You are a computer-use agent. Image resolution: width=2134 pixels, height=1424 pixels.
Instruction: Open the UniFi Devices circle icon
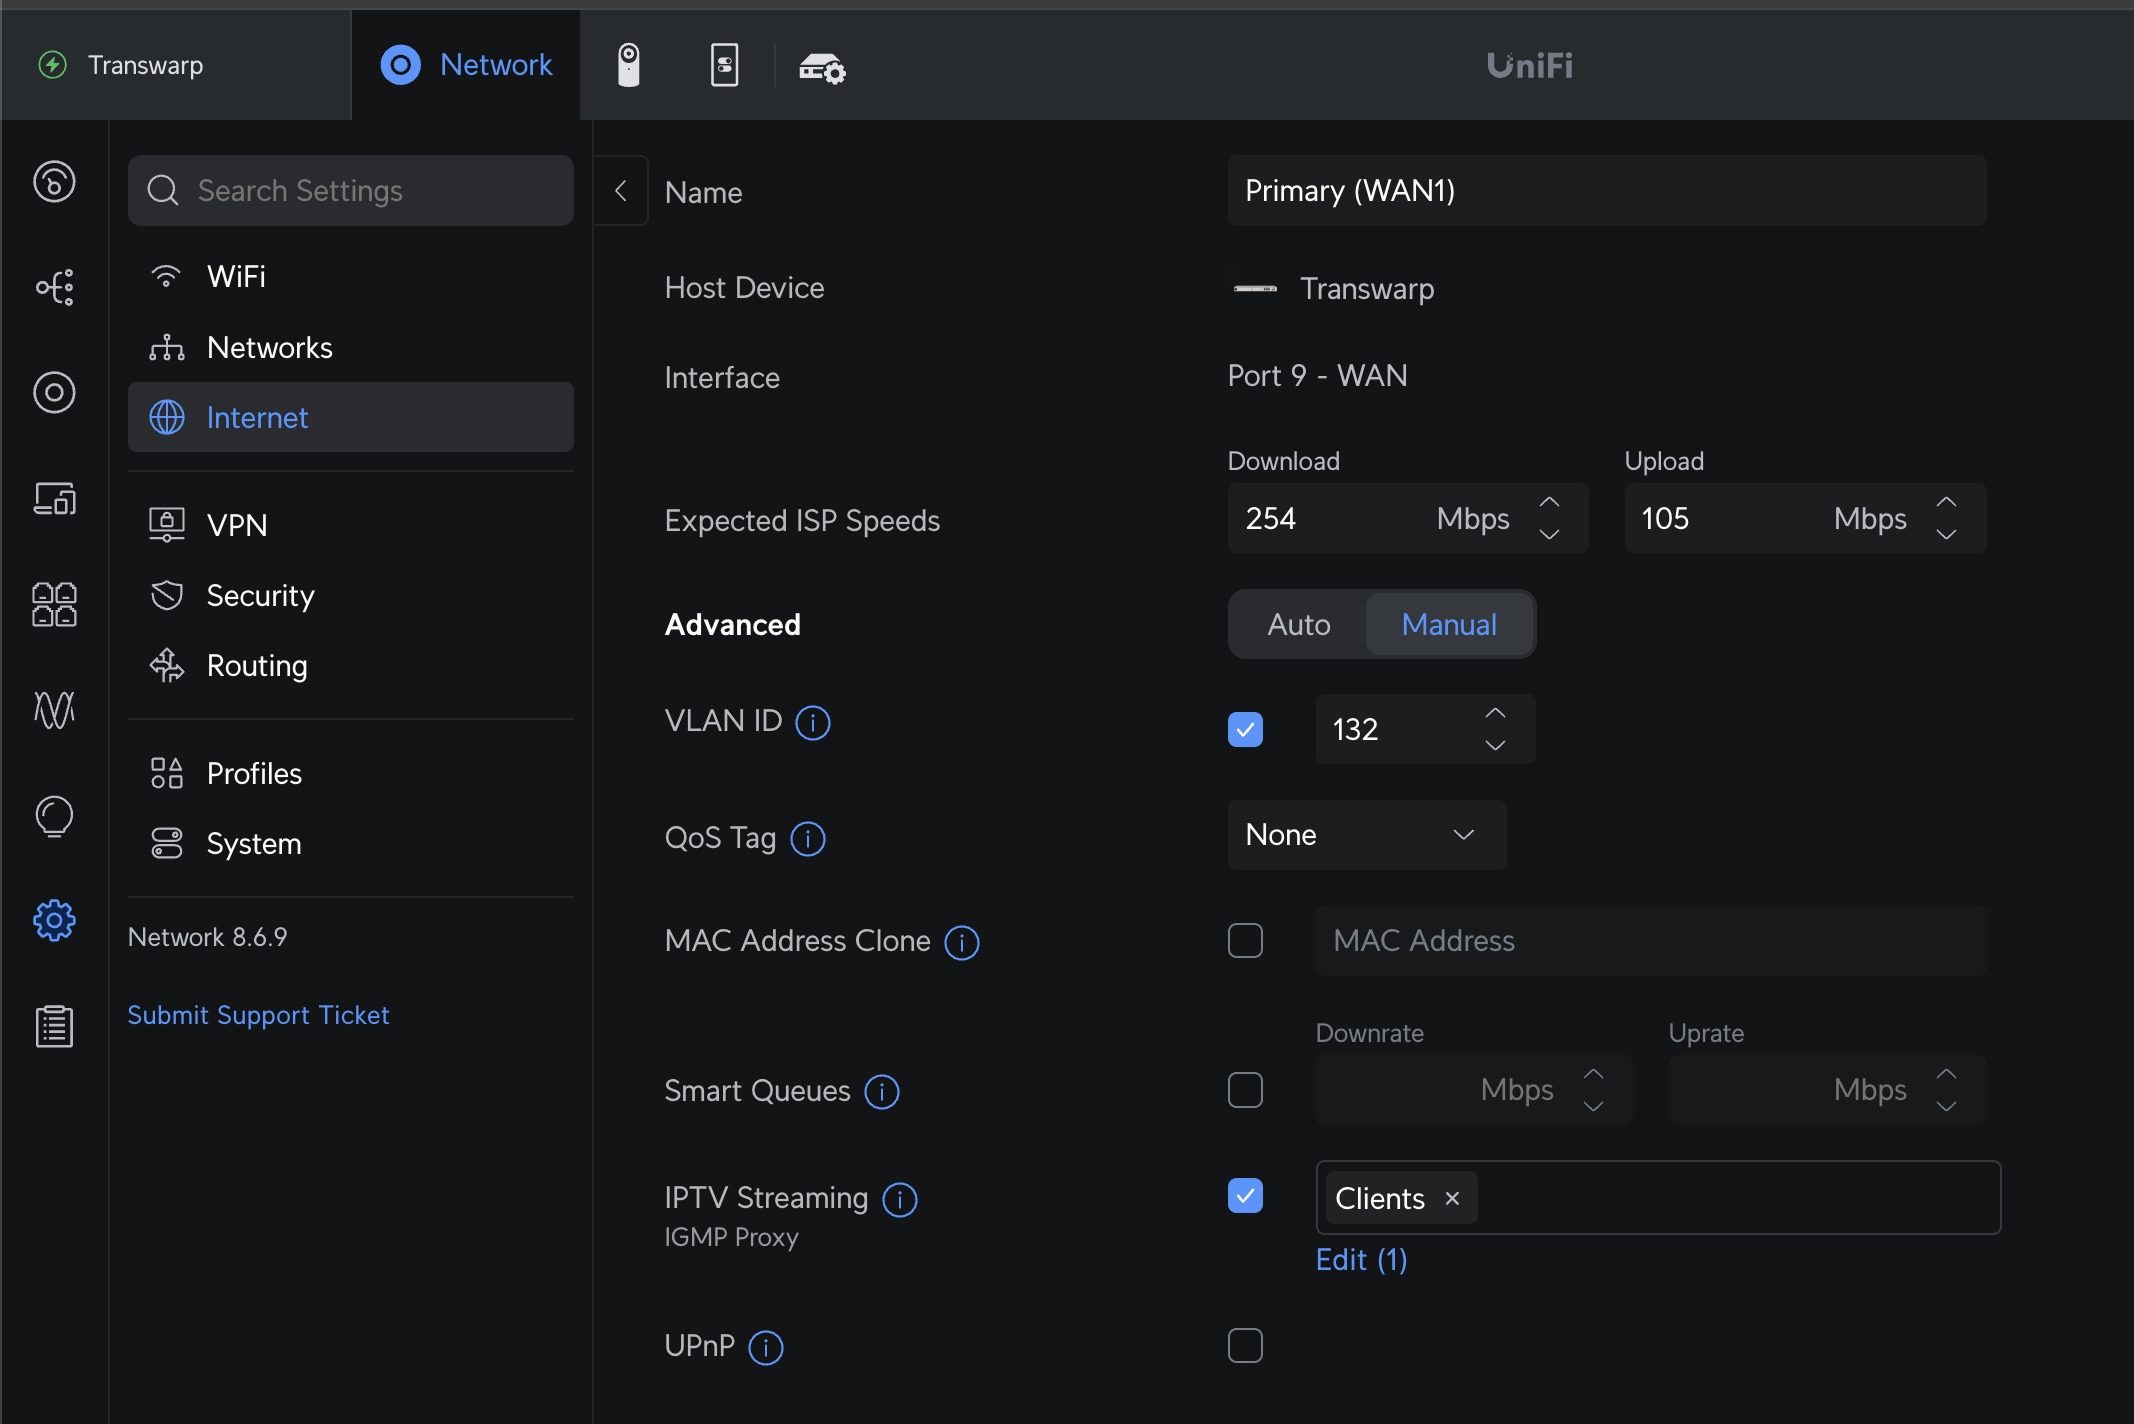54,393
